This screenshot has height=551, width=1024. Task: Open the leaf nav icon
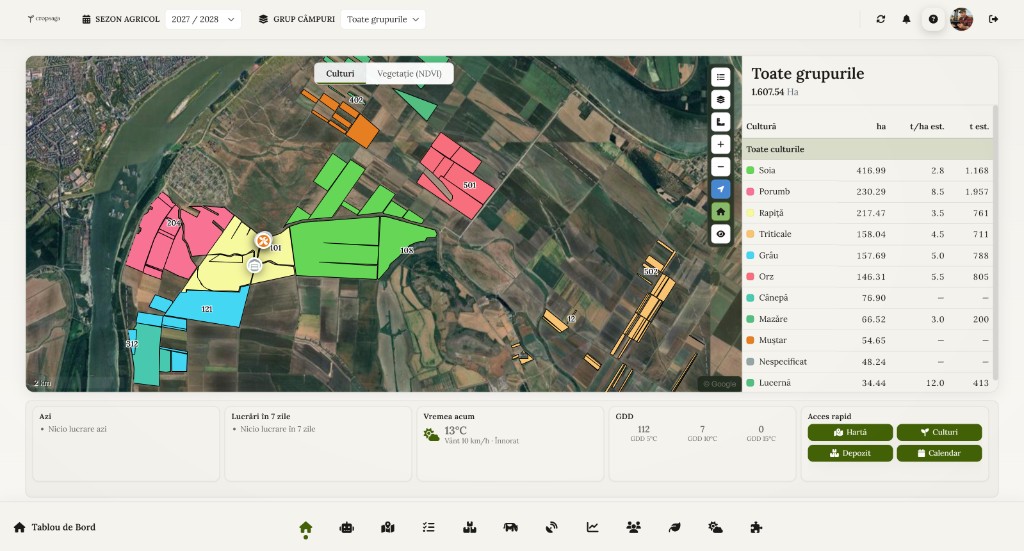(675, 527)
